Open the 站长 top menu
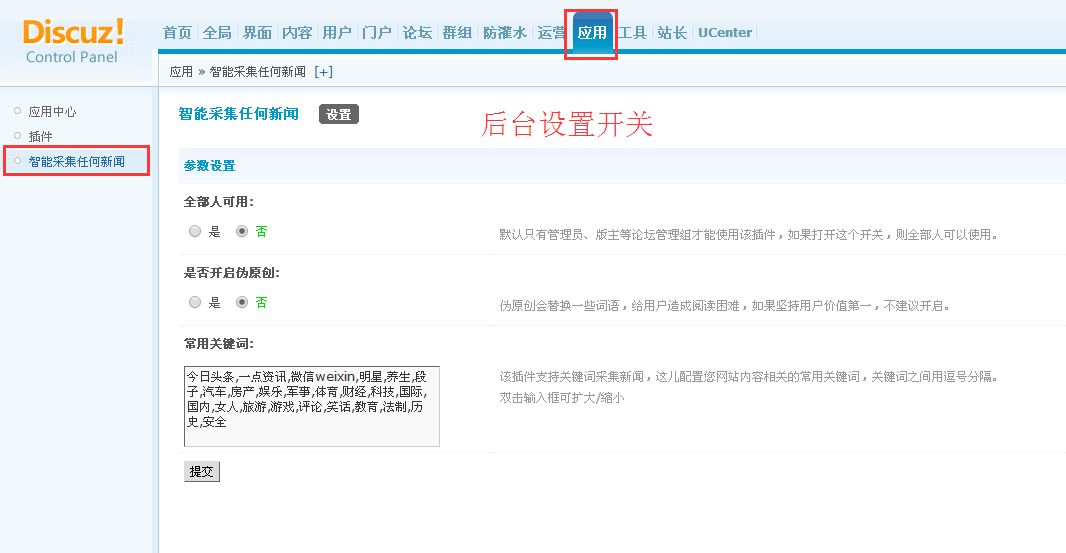 (672, 33)
